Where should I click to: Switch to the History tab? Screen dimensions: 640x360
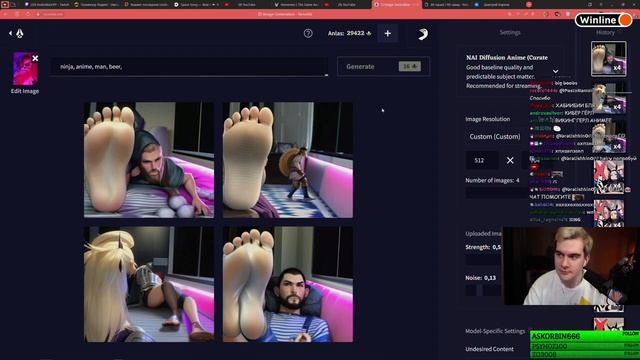(605, 32)
